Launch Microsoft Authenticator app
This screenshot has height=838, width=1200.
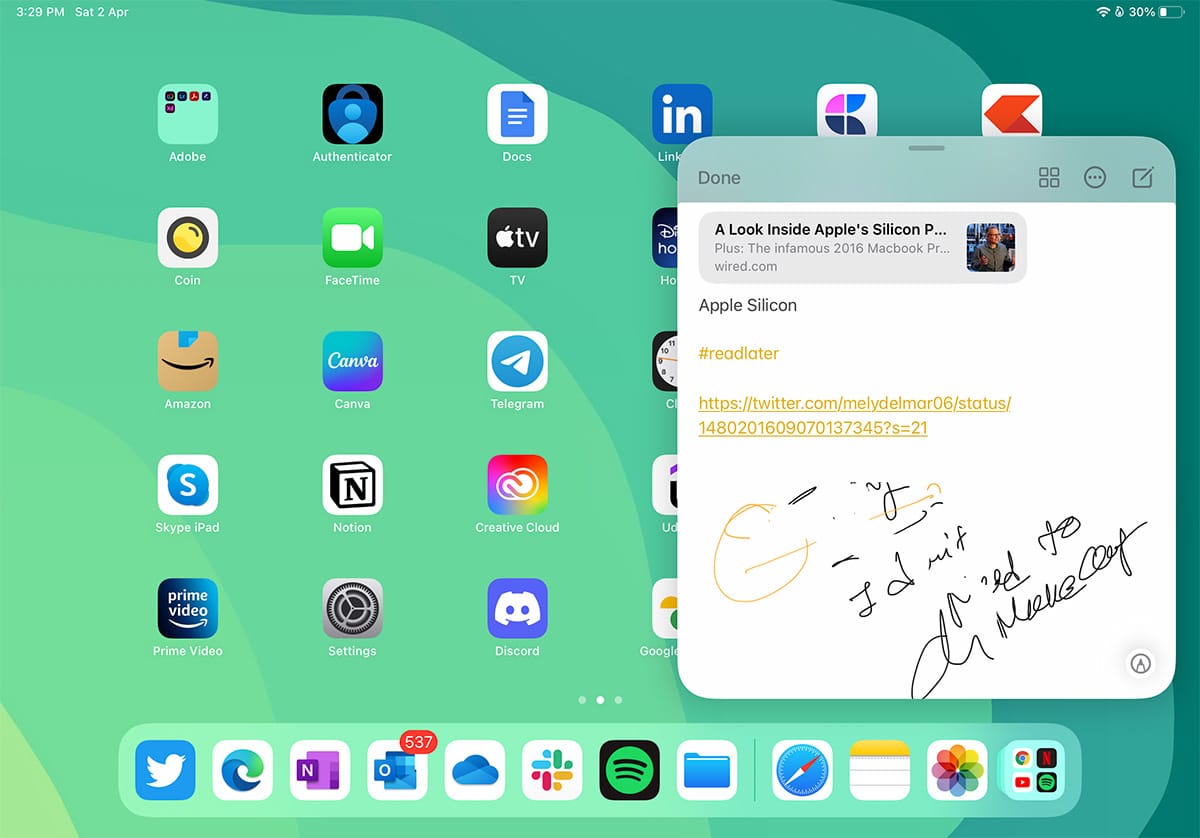(x=352, y=114)
